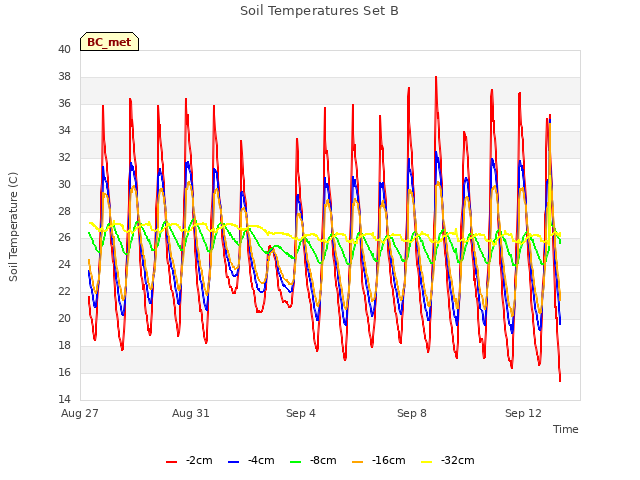Click the 36 y-axis tick label
640x480 pixels.
(64, 103)
